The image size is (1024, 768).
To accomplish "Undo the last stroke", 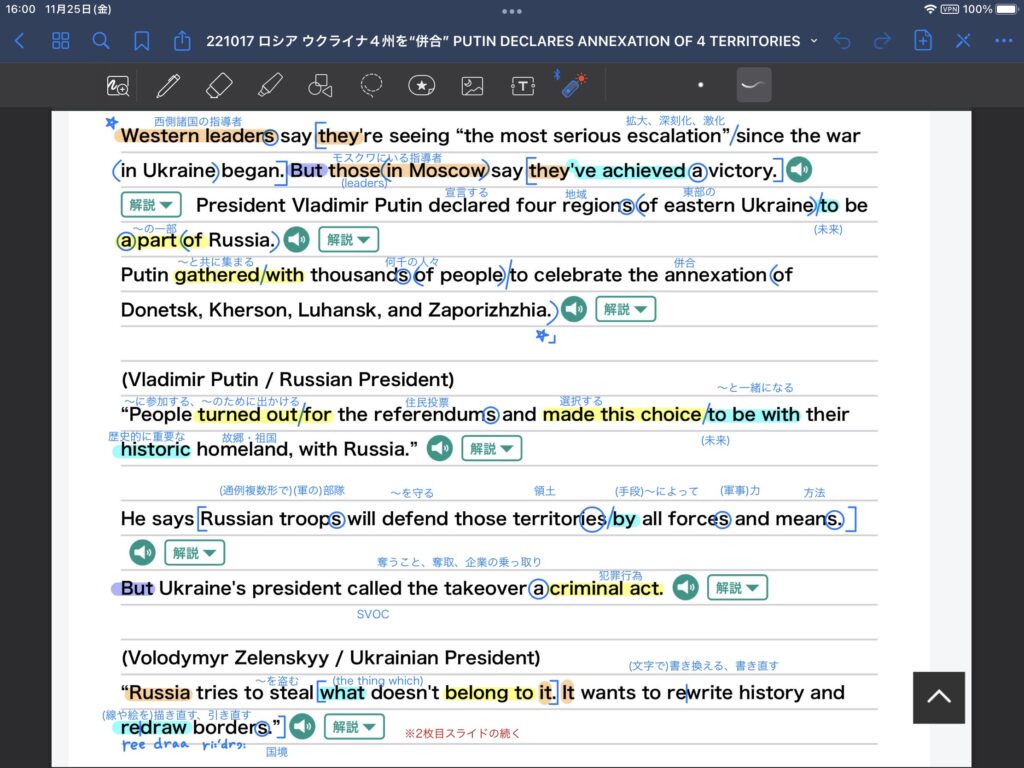I will [x=842, y=41].
